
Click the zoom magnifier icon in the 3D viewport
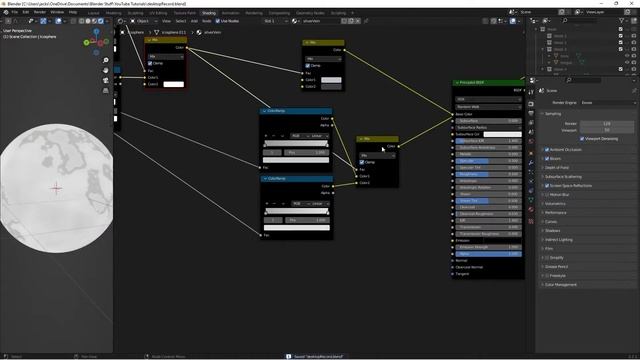[x=106, y=60]
